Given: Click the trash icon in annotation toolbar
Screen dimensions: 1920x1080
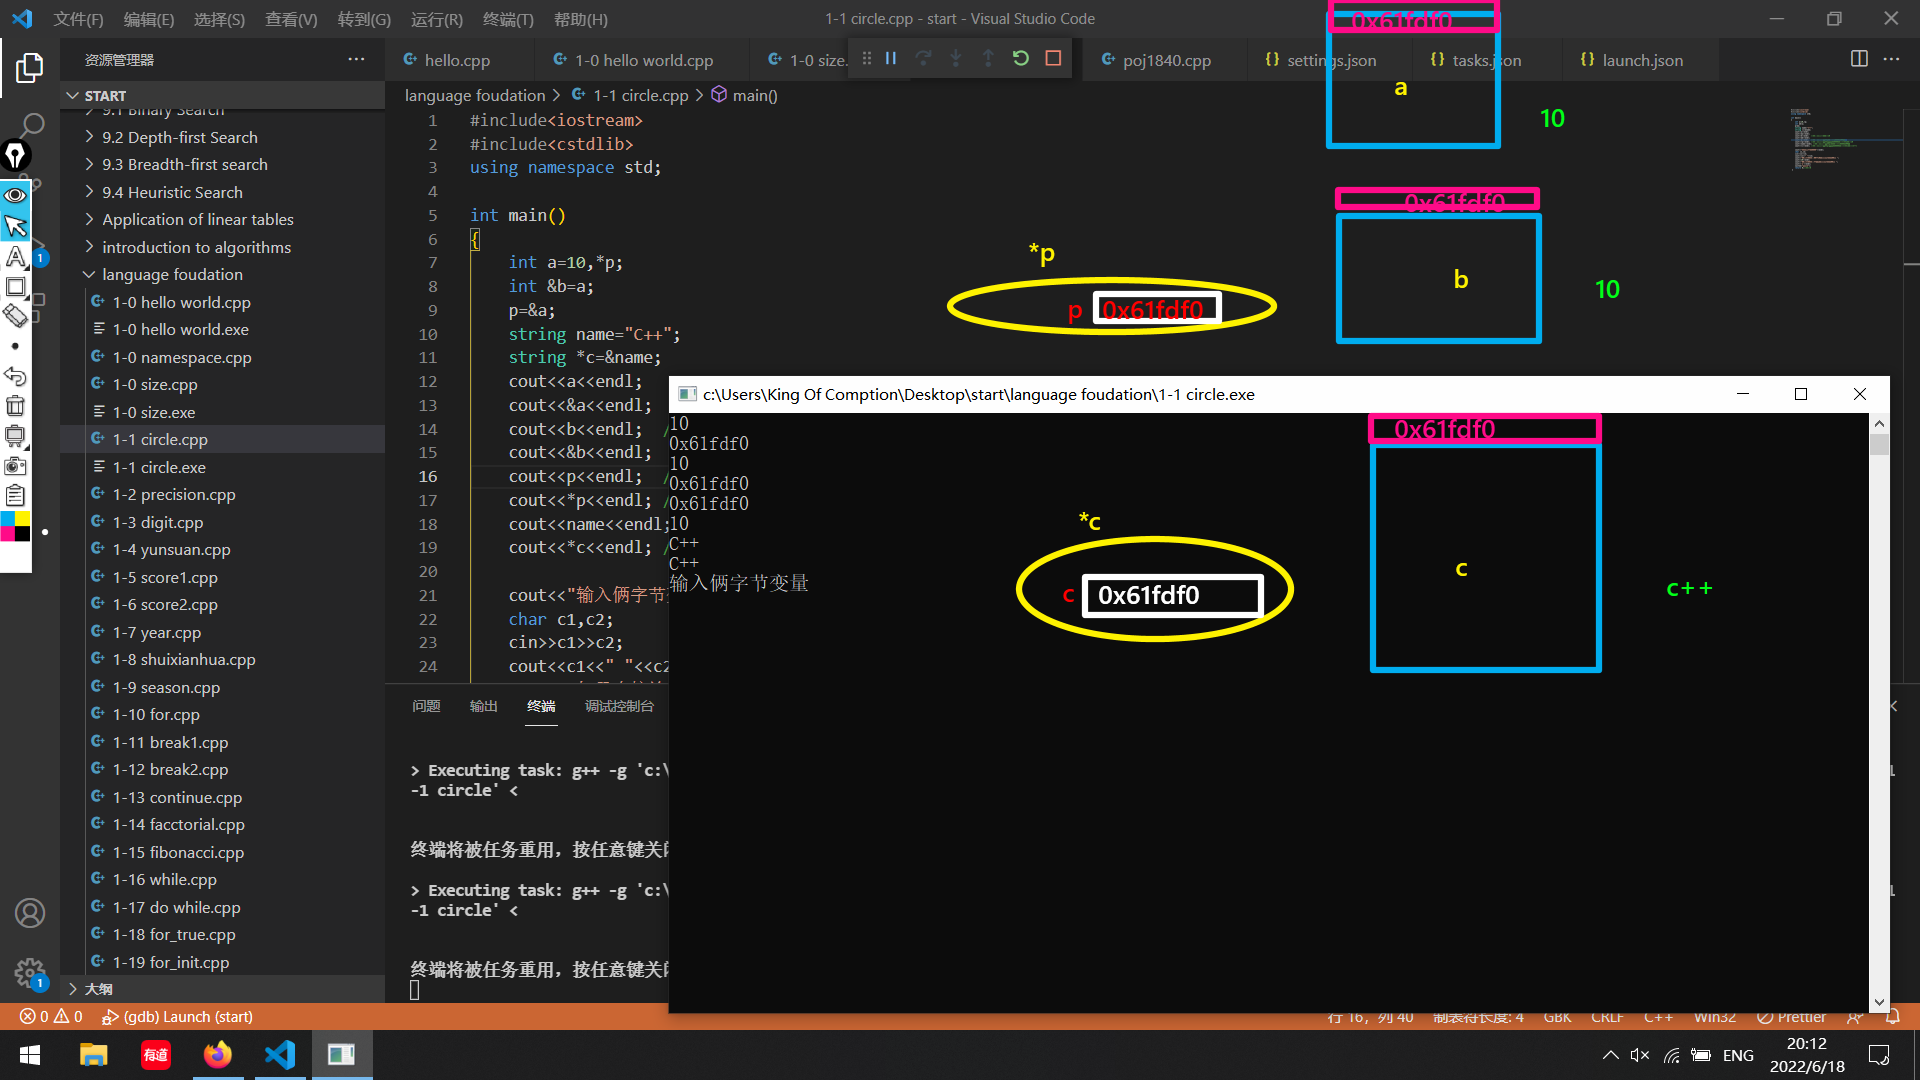Looking at the screenshot, I should click(15, 406).
